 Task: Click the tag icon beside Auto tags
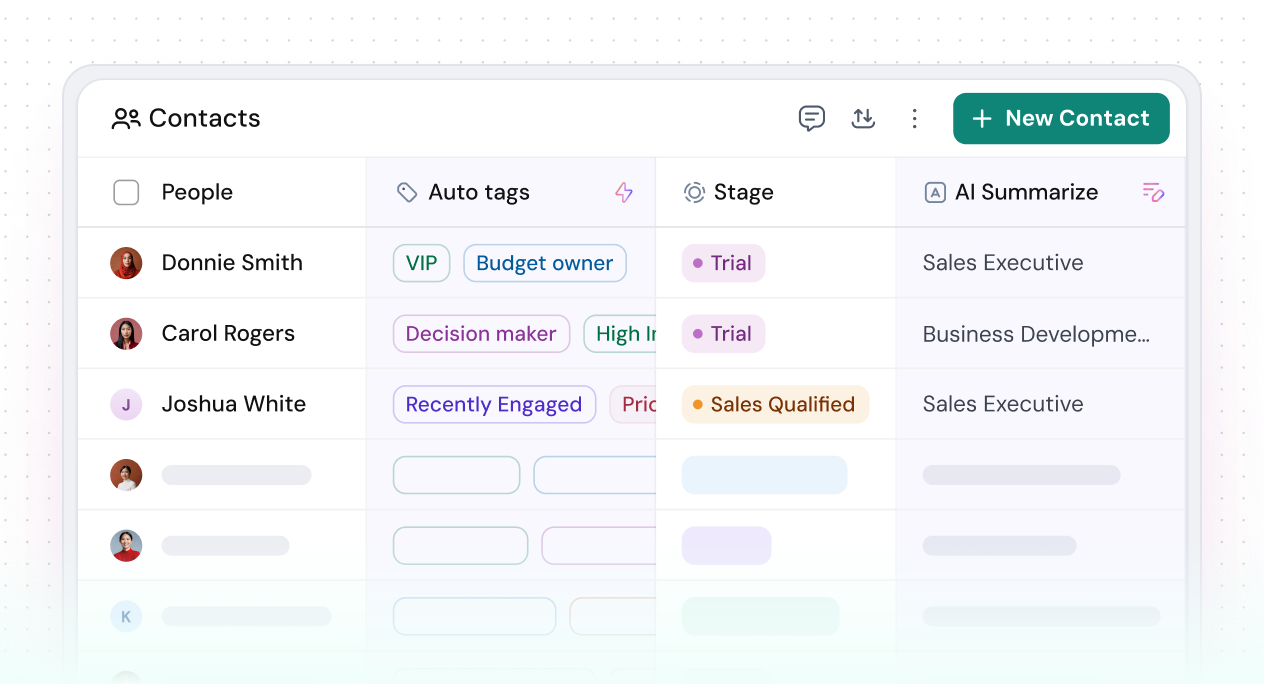[407, 192]
